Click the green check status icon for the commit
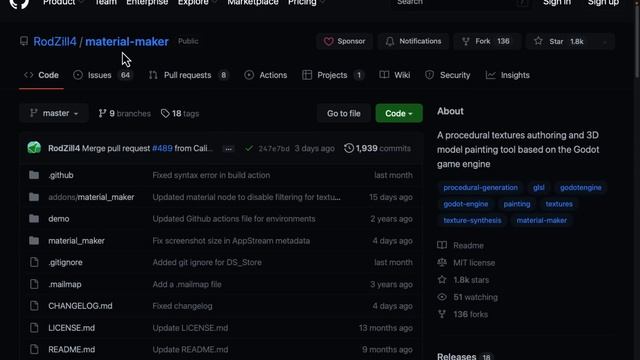Screen dimensions: 640x360 click(249, 149)
